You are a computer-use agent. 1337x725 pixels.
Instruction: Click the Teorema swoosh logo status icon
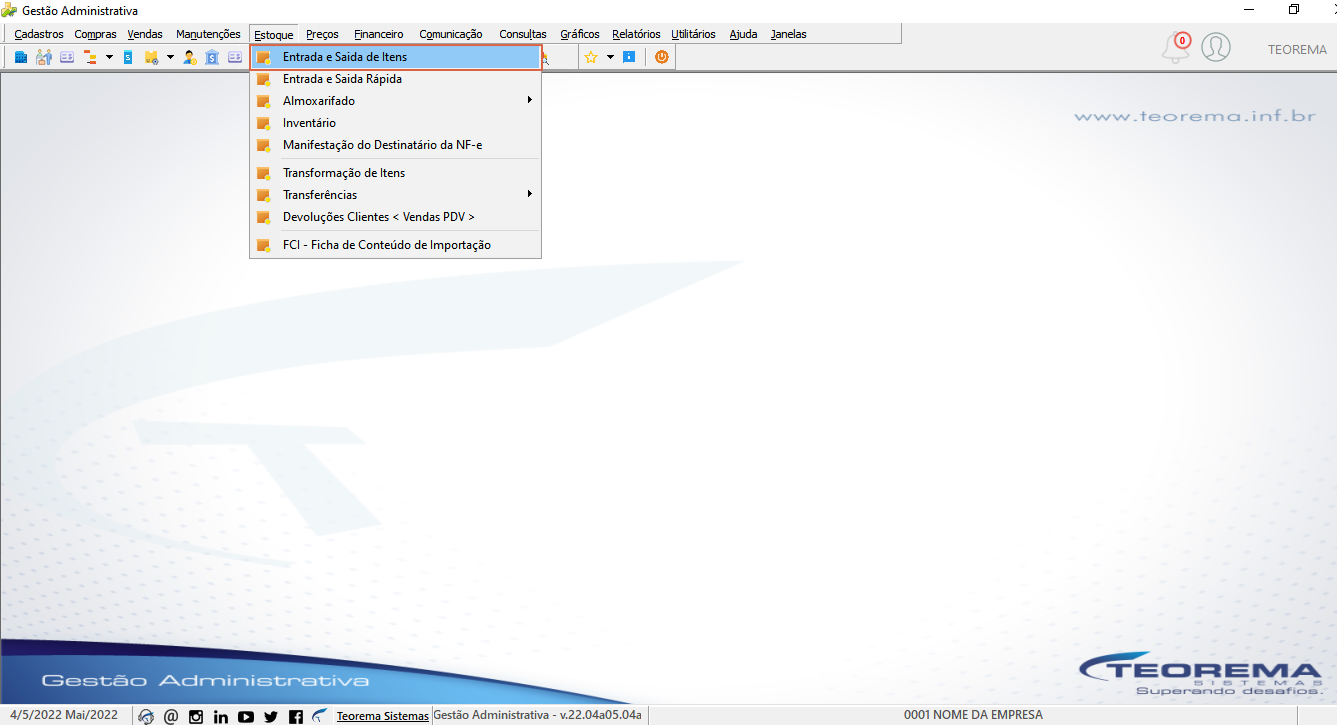pos(320,716)
